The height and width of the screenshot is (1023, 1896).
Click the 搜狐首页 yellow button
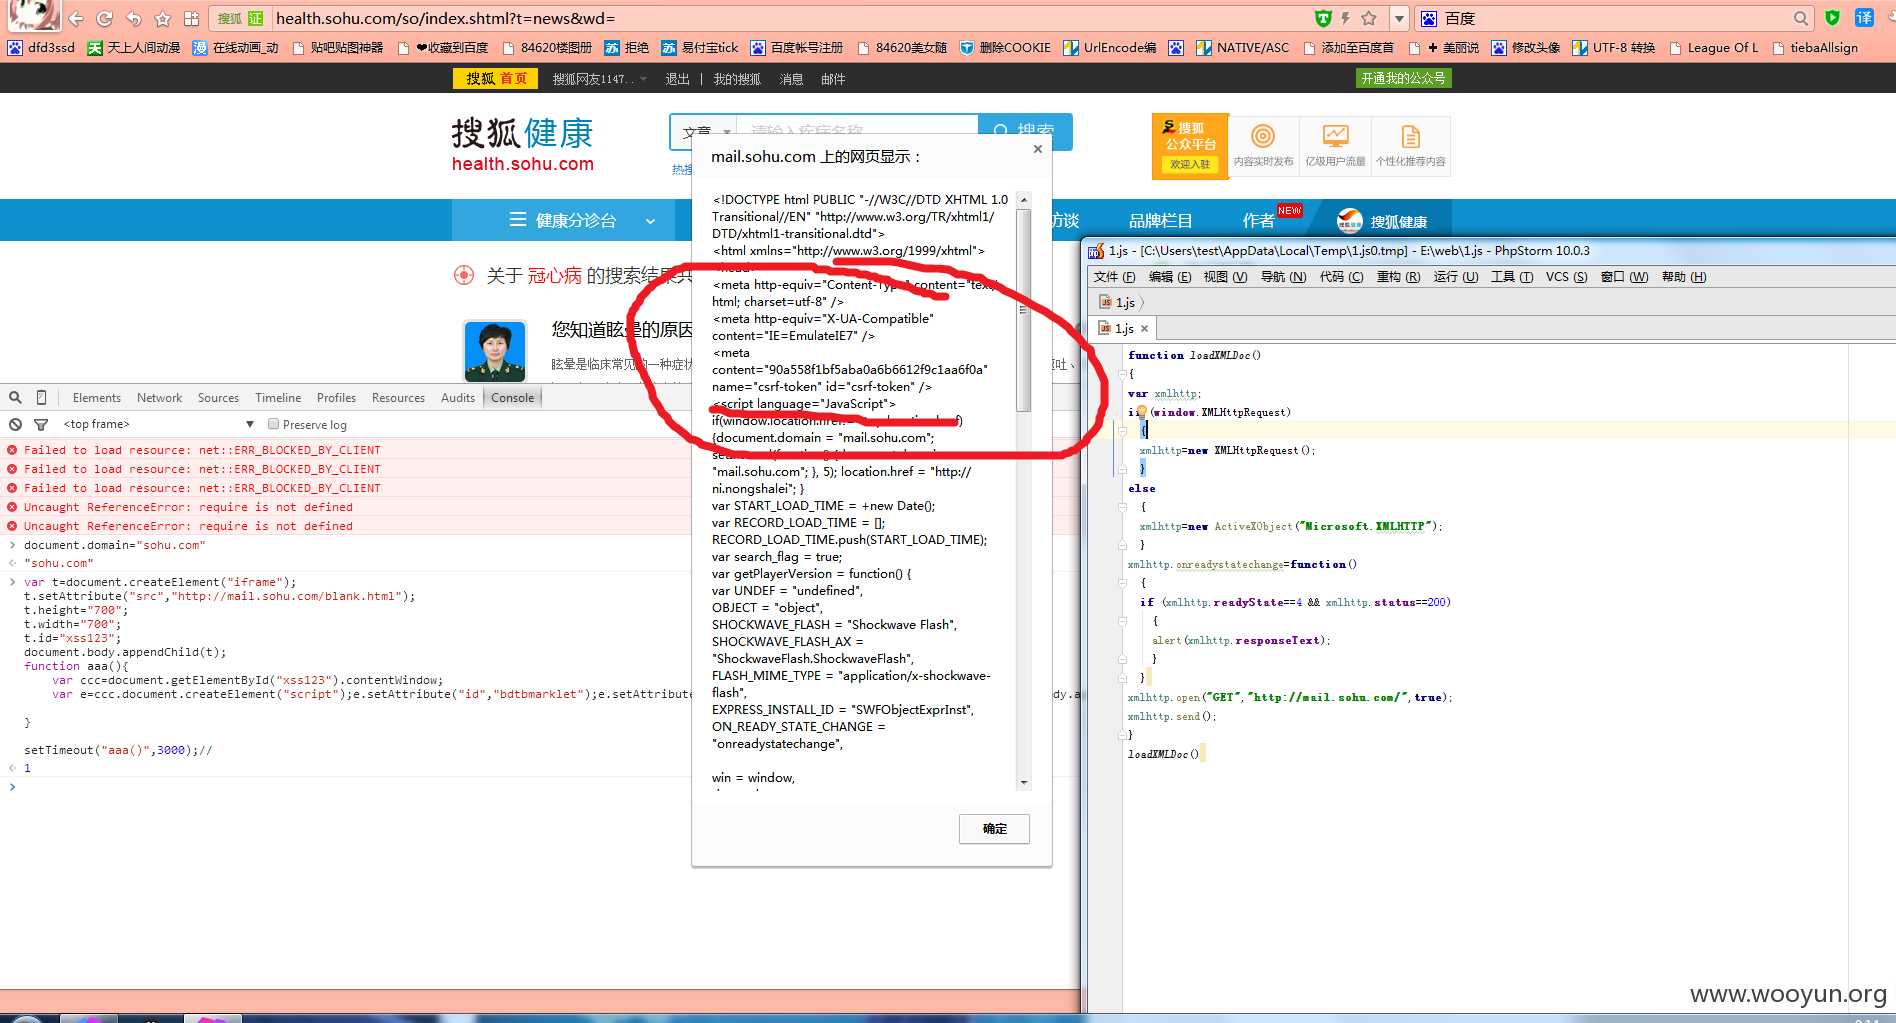(x=496, y=78)
